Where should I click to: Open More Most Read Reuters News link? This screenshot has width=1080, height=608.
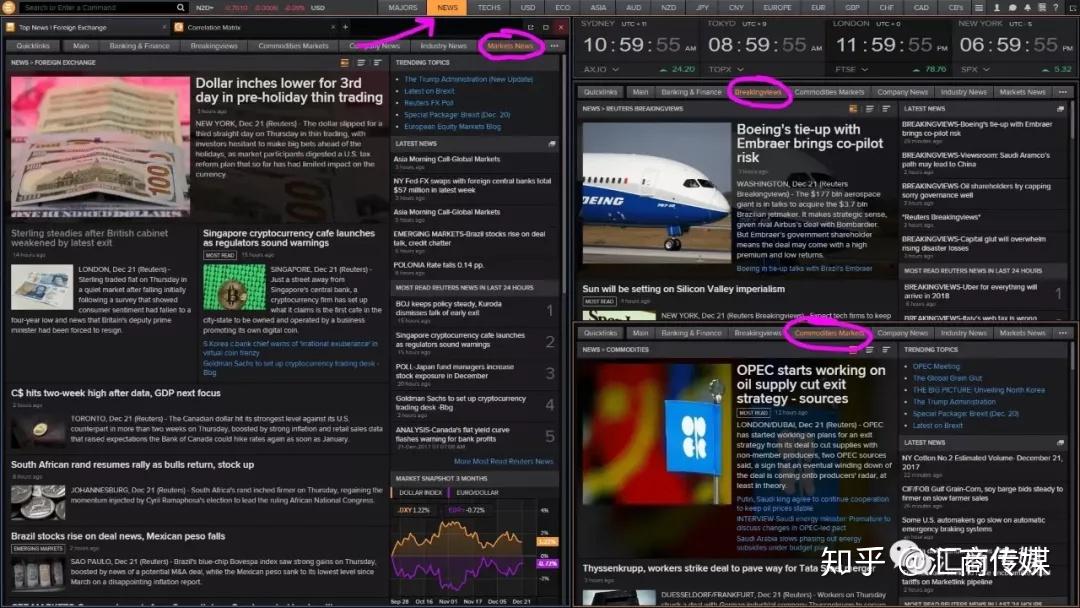503,461
